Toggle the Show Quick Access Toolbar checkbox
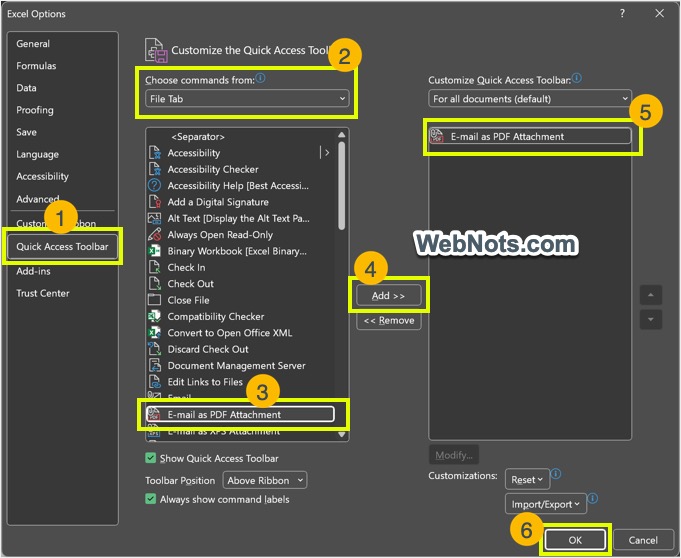Screen dimensions: 681x558 [151, 458]
